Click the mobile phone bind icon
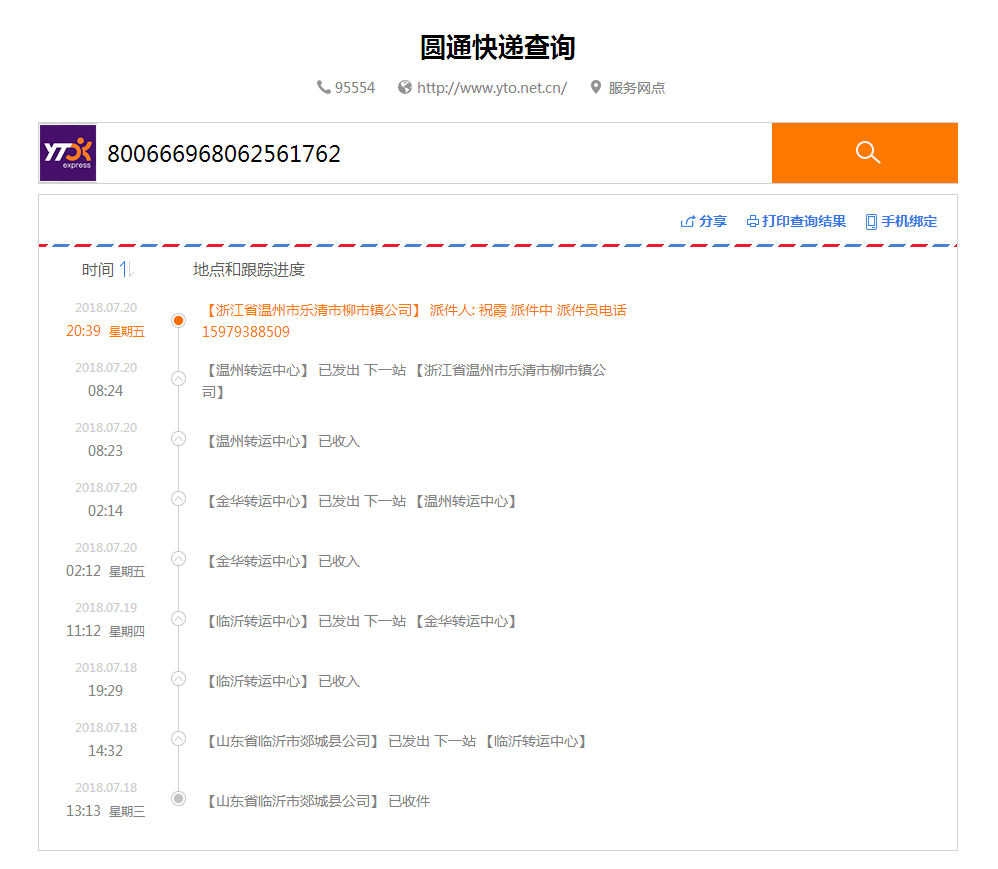Viewport: 998px width, 869px height. pyautogui.click(x=871, y=222)
